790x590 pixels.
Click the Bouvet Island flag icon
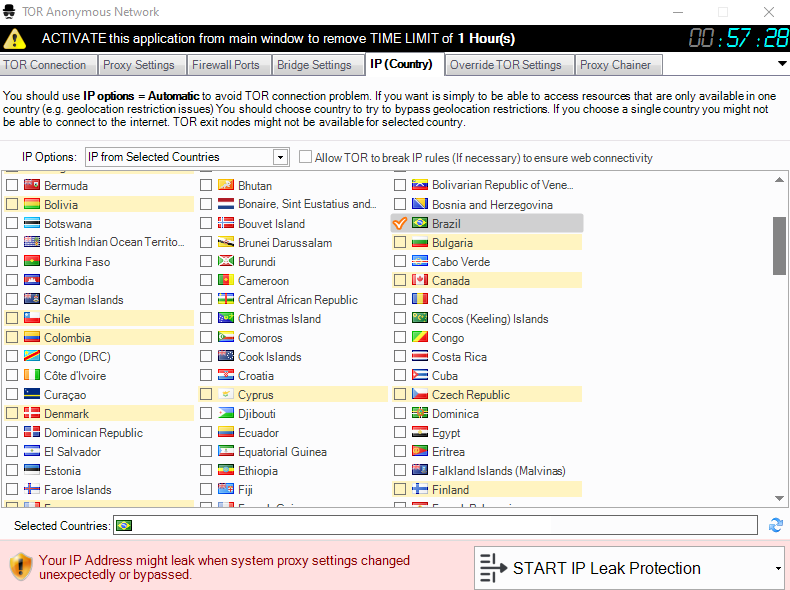pyautogui.click(x=226, y=224)
